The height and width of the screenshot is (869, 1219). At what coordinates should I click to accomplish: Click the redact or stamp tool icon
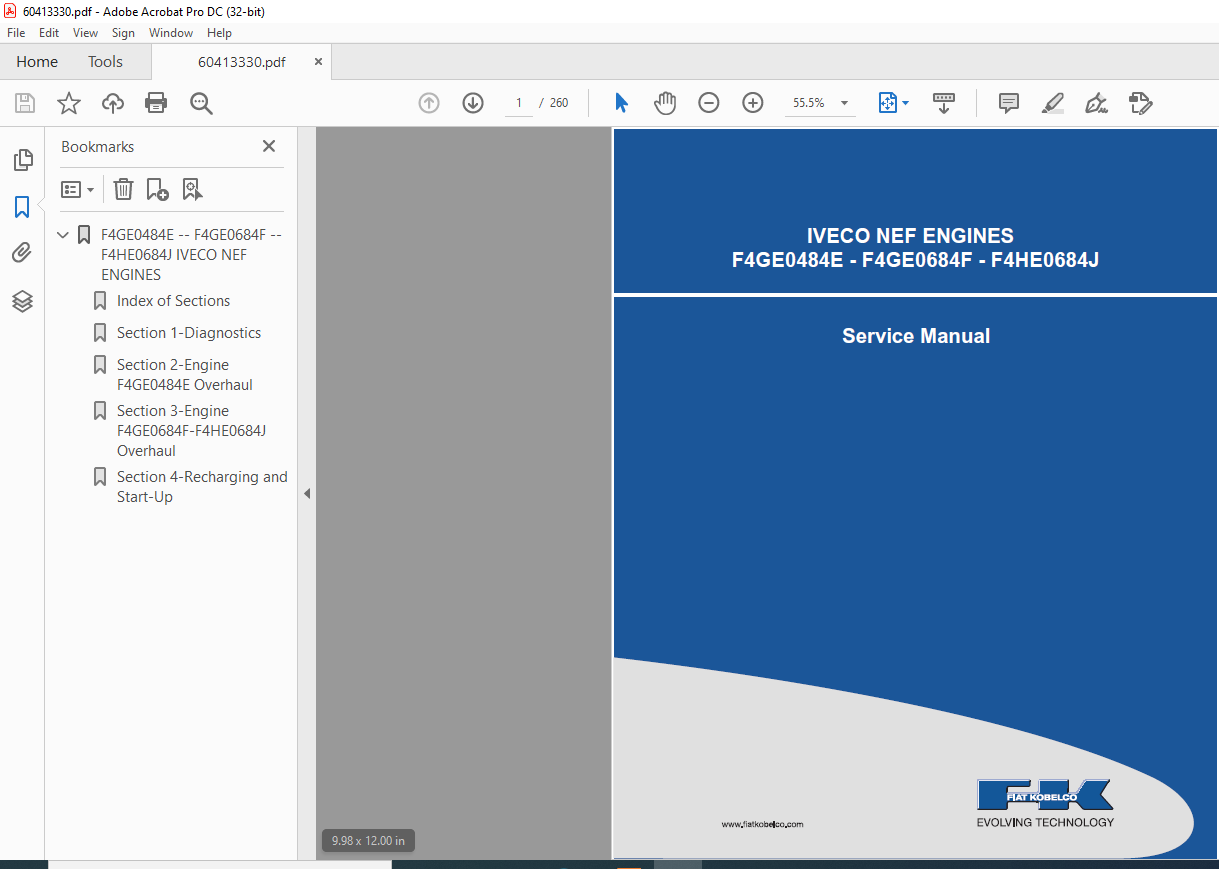(x=1140, y=103)
